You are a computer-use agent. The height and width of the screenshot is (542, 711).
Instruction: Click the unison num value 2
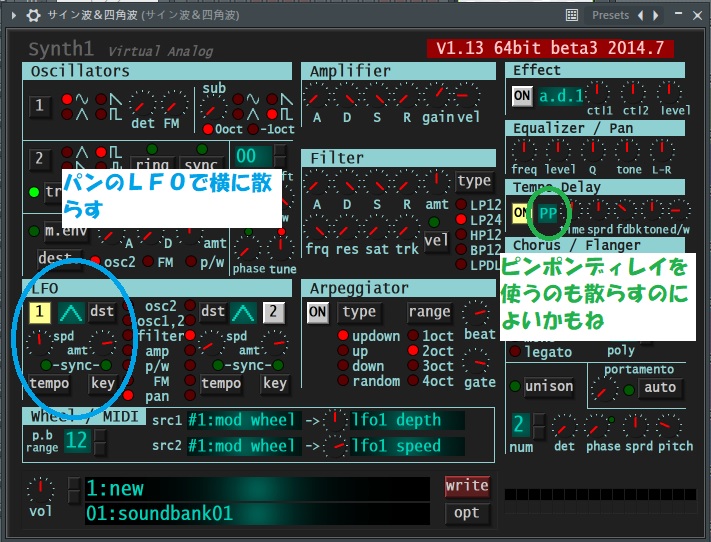519,425
